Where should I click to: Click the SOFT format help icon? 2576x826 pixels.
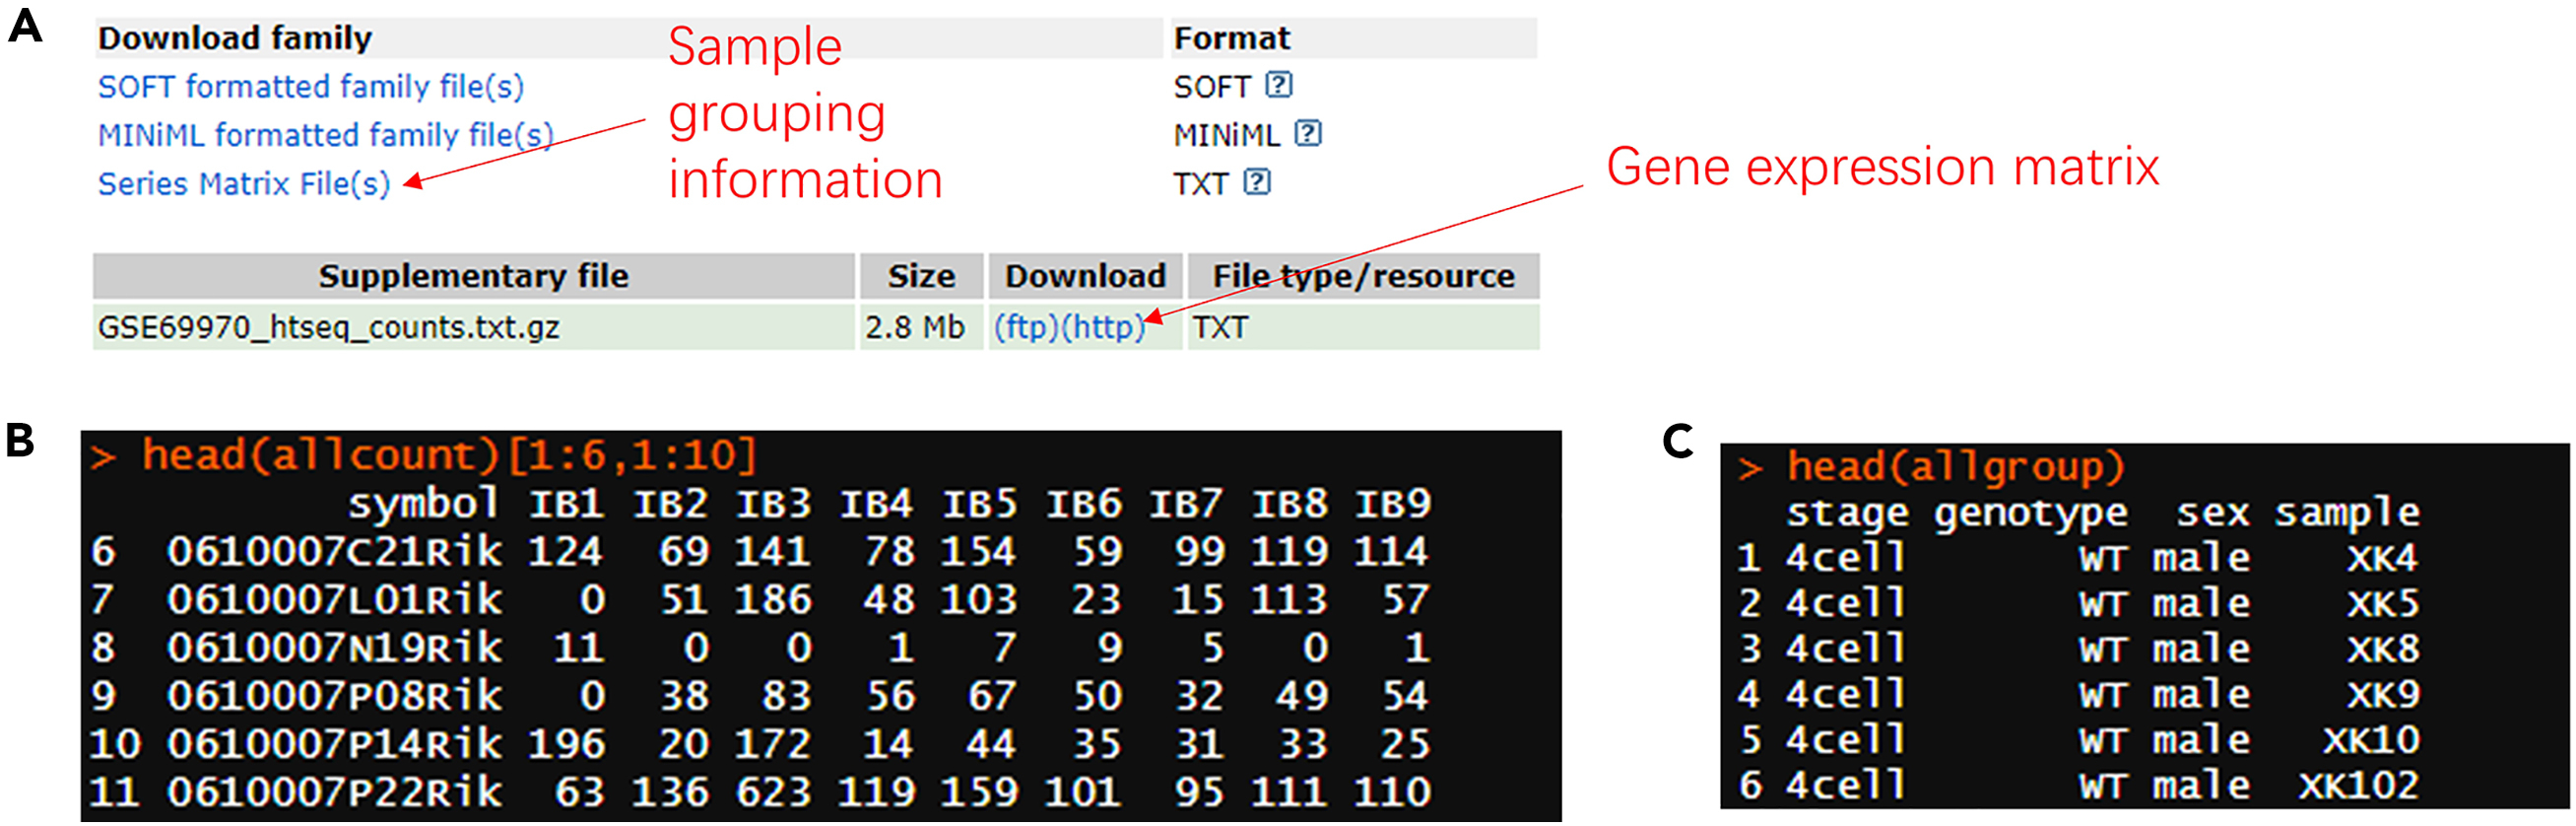pyautogui.click(x=1278, y=85)
